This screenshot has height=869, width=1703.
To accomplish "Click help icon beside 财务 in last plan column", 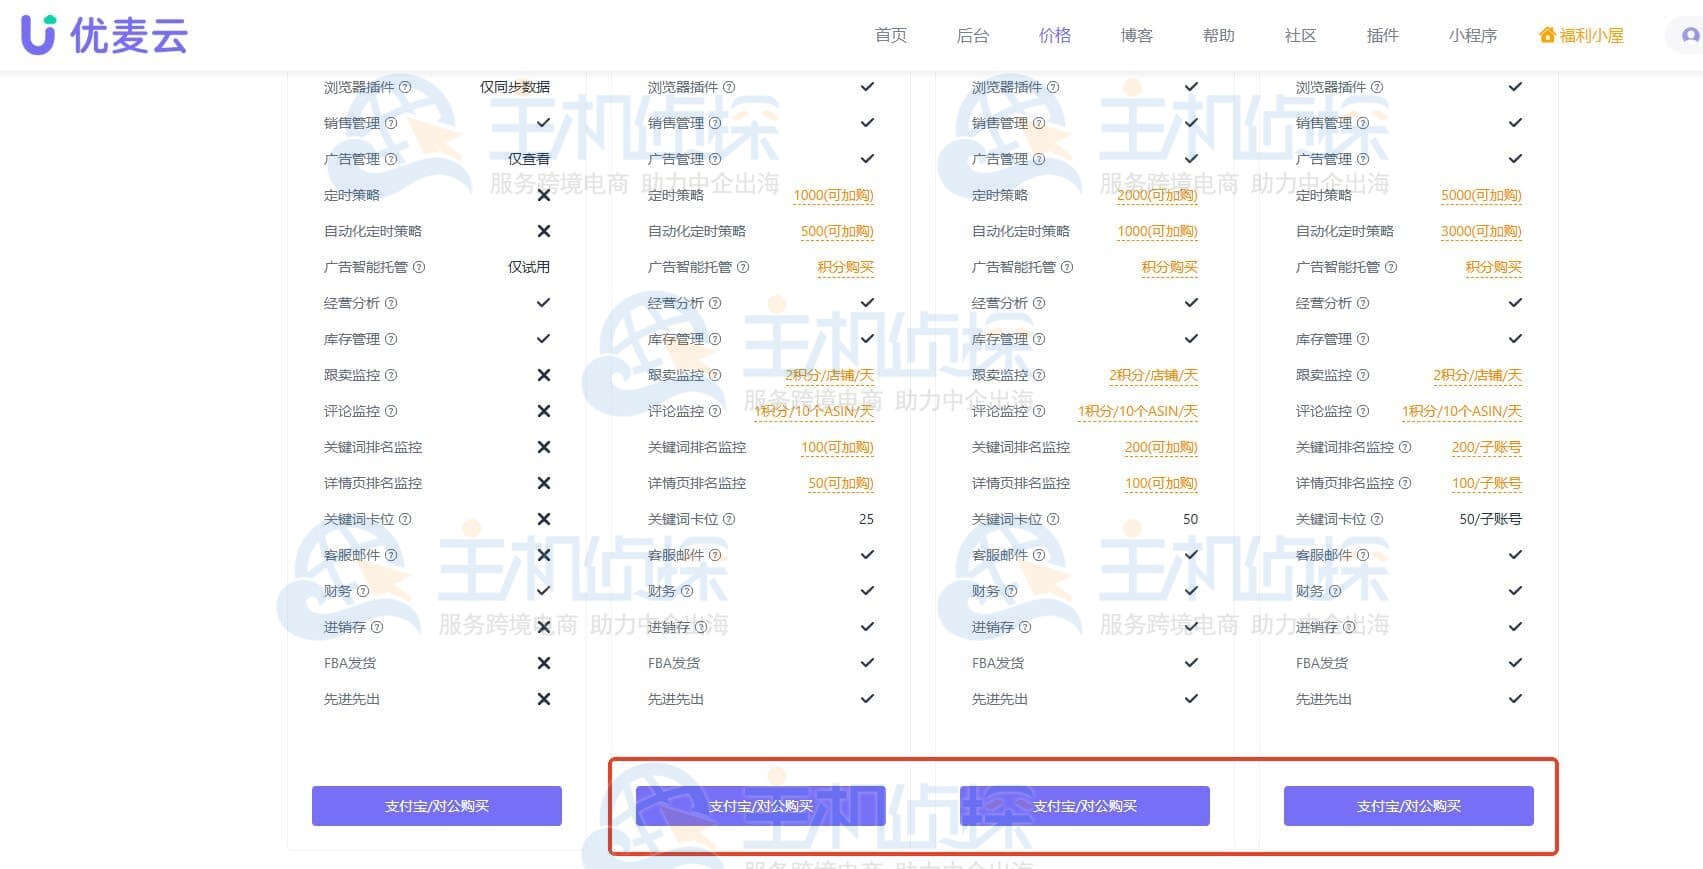I will coord(1335,591).
